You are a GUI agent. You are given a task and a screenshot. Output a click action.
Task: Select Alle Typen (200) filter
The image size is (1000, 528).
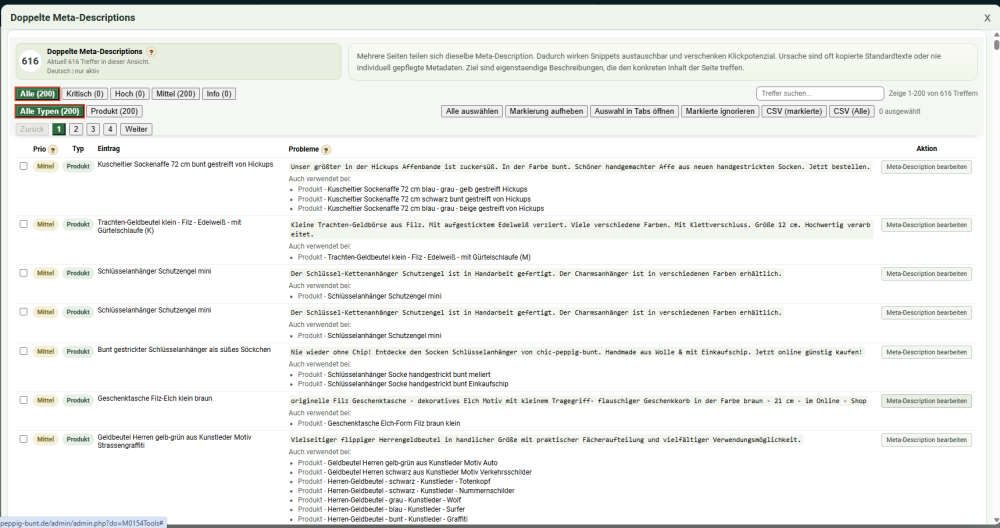(x=50, y=111)
